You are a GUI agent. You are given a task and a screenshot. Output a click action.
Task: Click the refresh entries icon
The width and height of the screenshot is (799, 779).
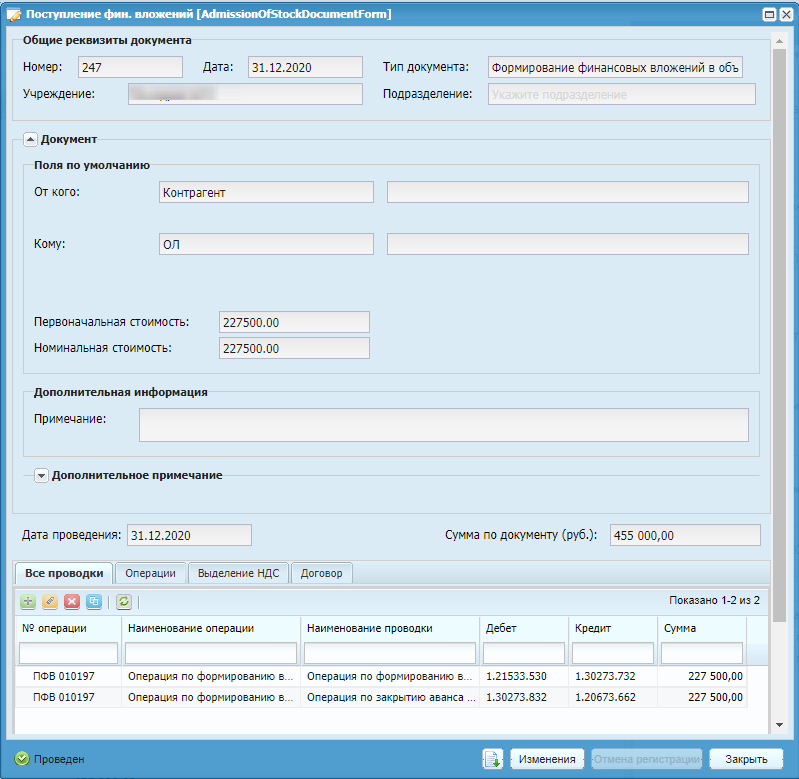click(124, 602)
